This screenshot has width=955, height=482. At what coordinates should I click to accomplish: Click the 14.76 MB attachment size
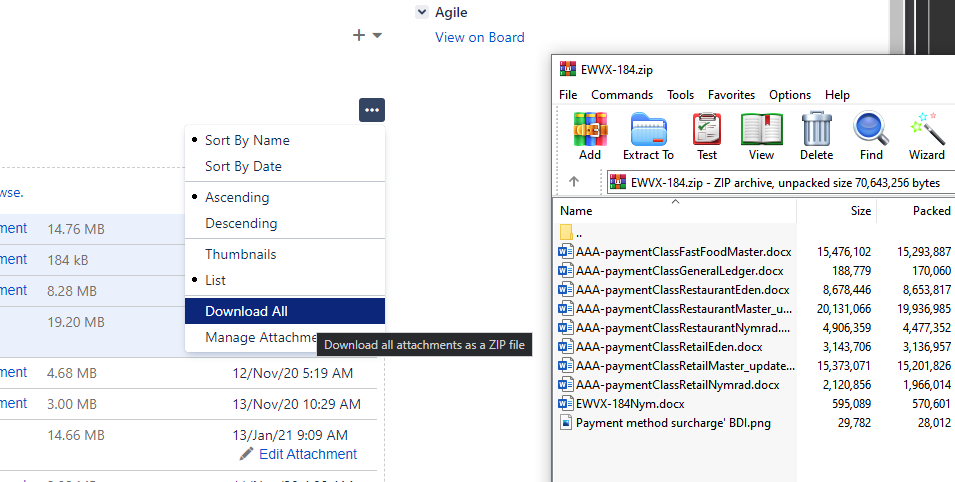pos(76,229)
